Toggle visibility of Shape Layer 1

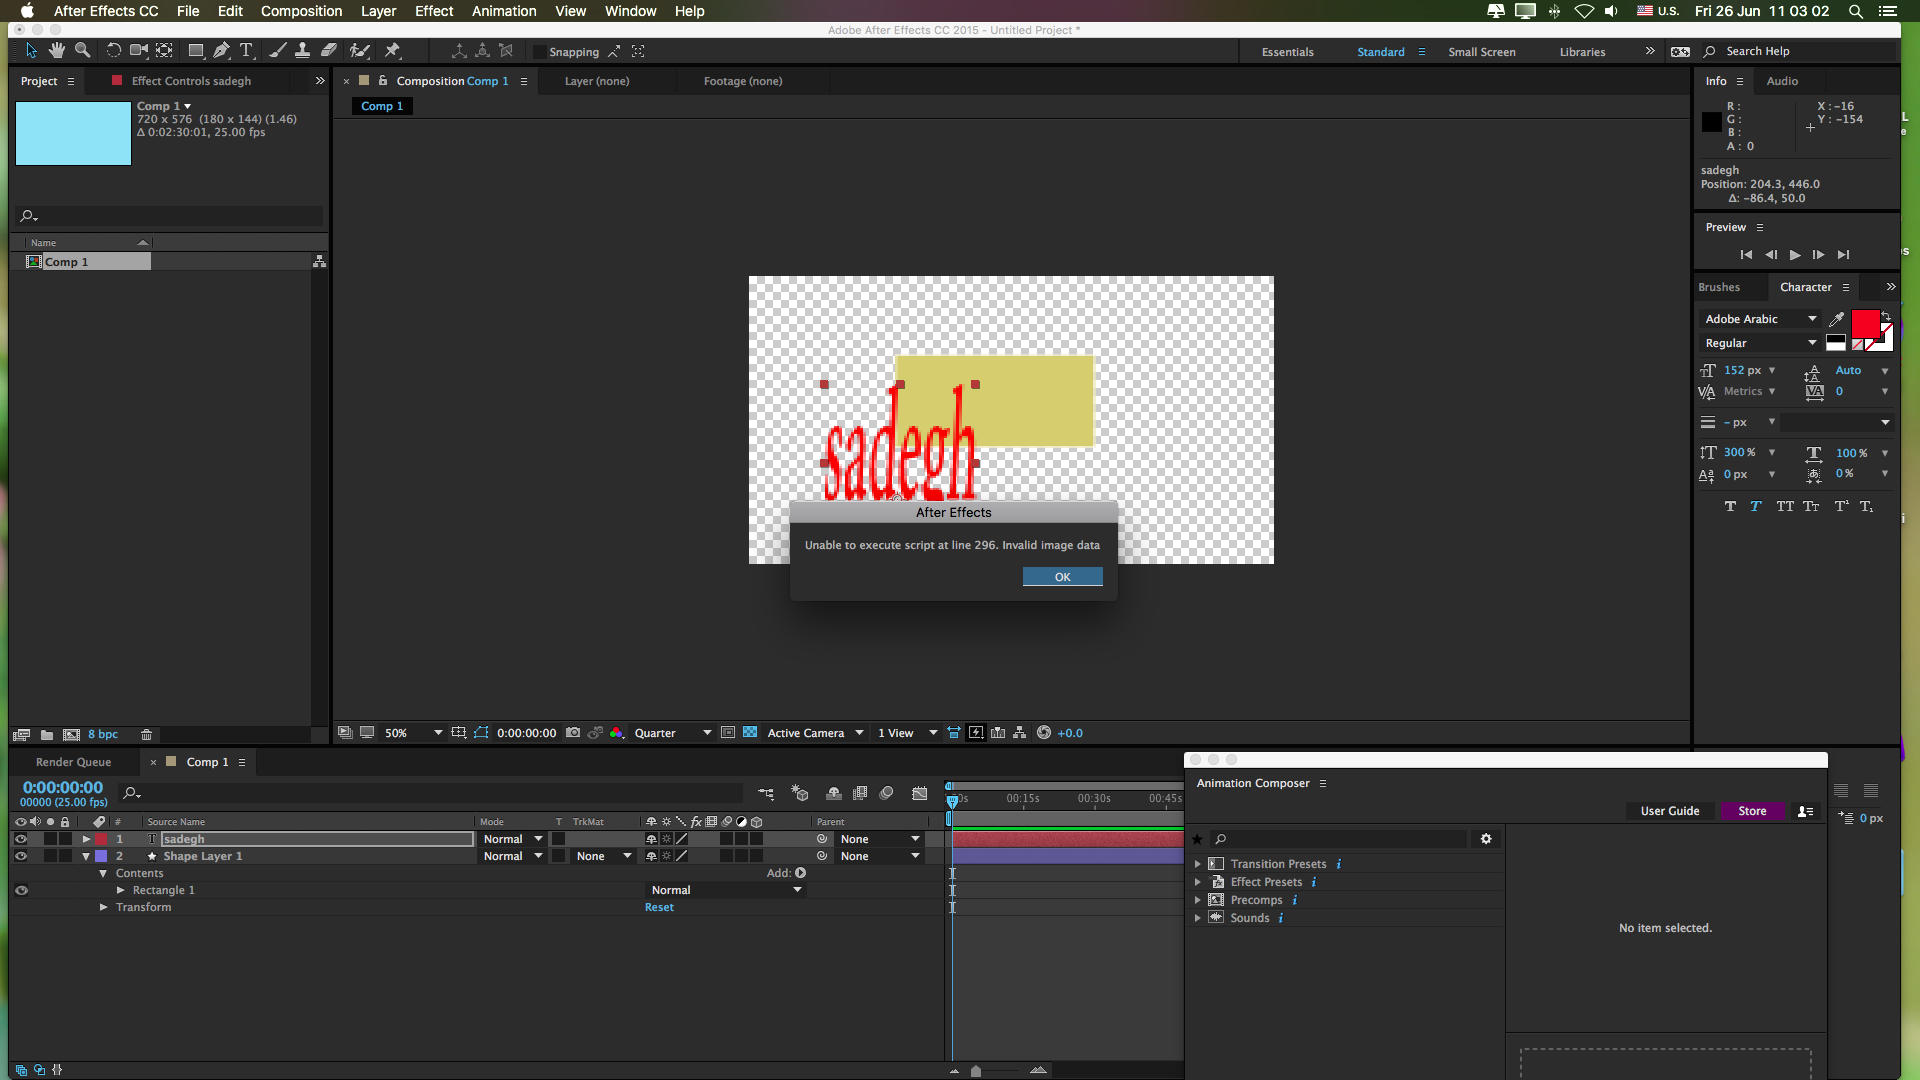click(x=20, y=856)
